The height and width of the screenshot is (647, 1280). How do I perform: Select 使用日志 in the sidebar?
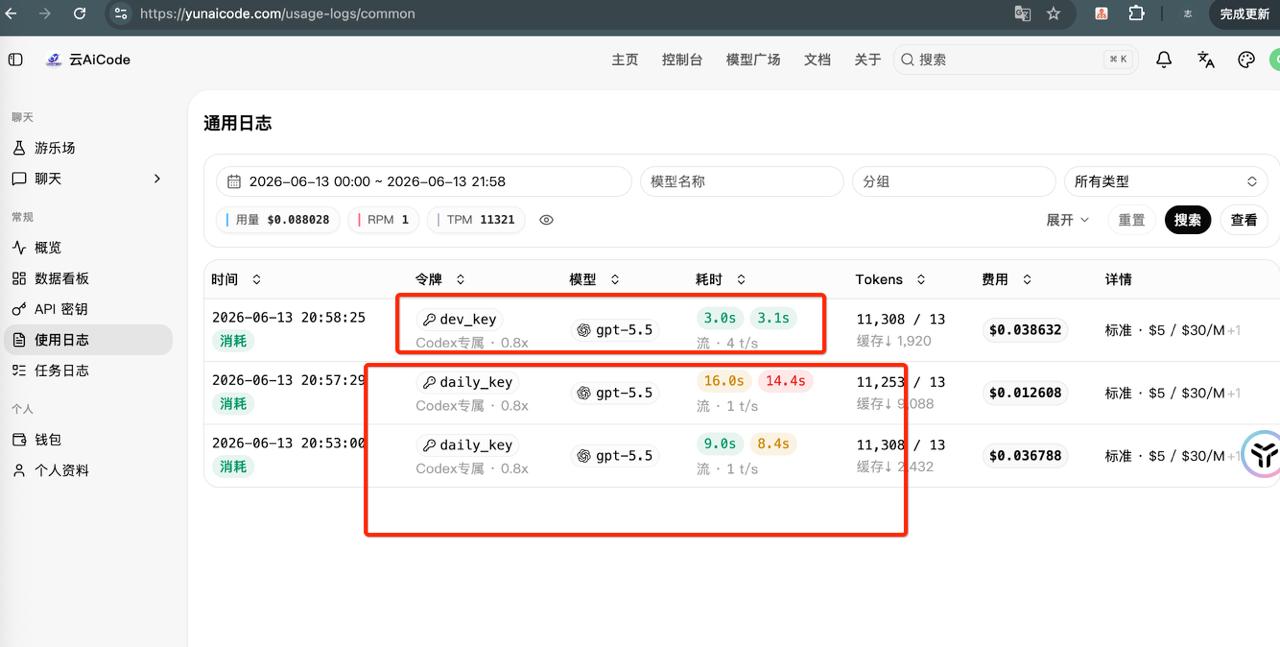(88, 340)
